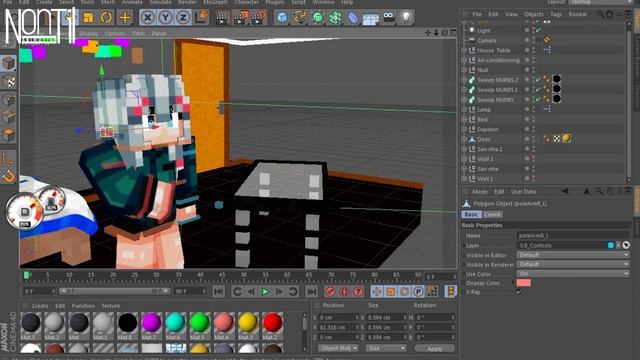Select the magenta Mat.7 material
This screenshot has width=640, height=360.
151,323
